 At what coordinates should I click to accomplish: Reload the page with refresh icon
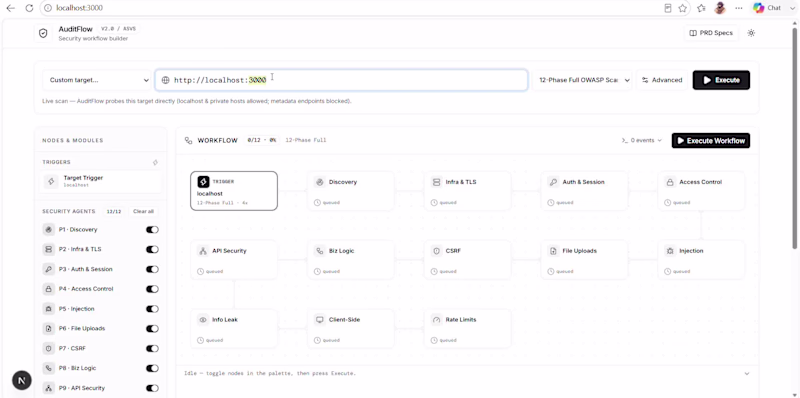[x=29, y=8]
